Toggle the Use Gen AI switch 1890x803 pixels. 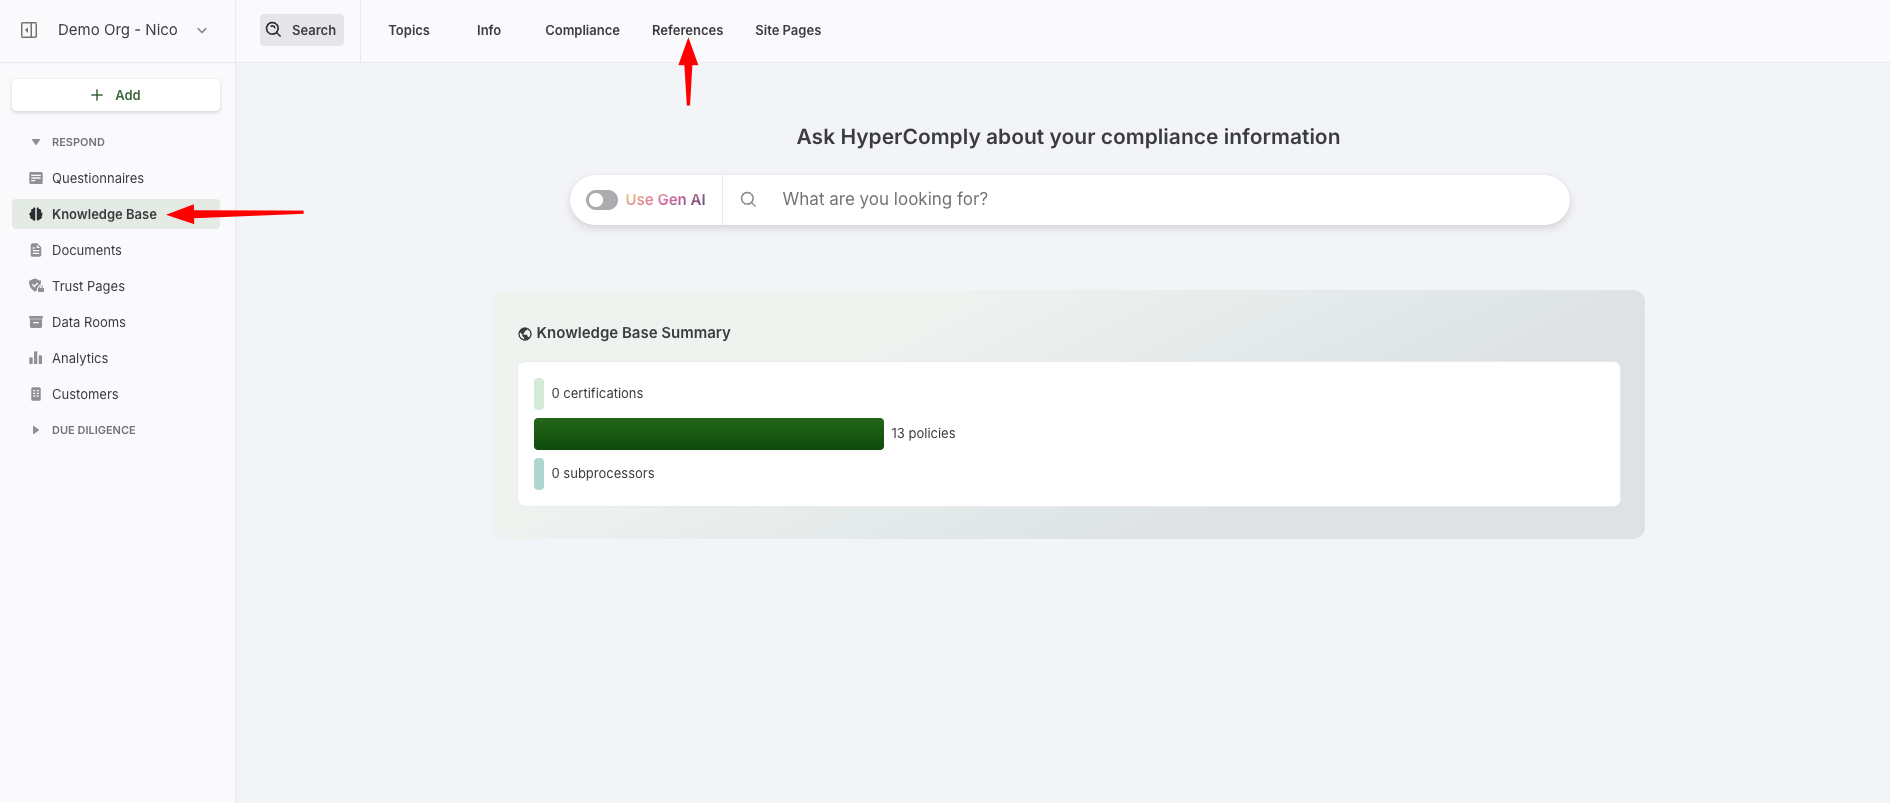tap(602, 200)
